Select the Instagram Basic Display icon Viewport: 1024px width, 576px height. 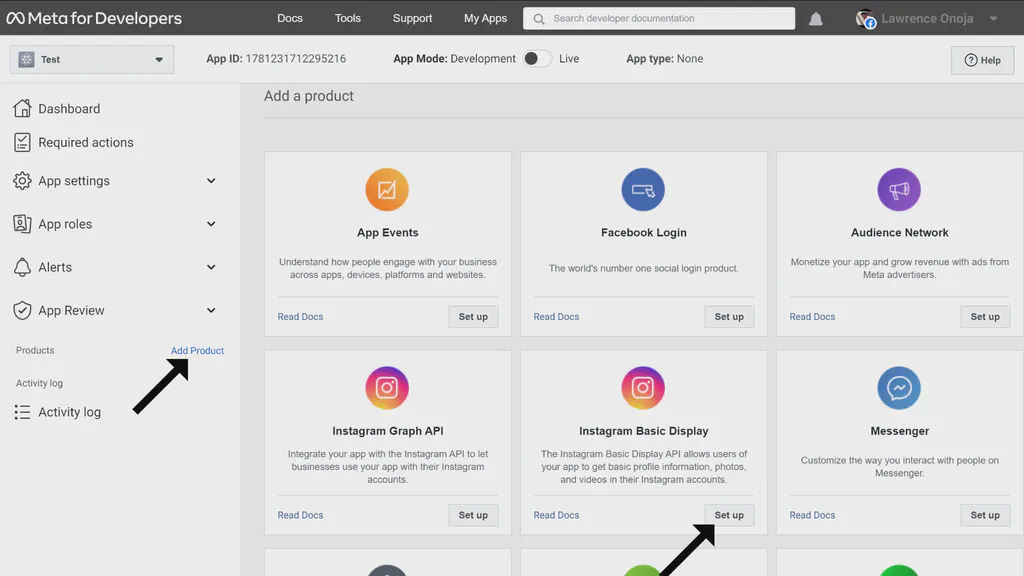(643, 388)
